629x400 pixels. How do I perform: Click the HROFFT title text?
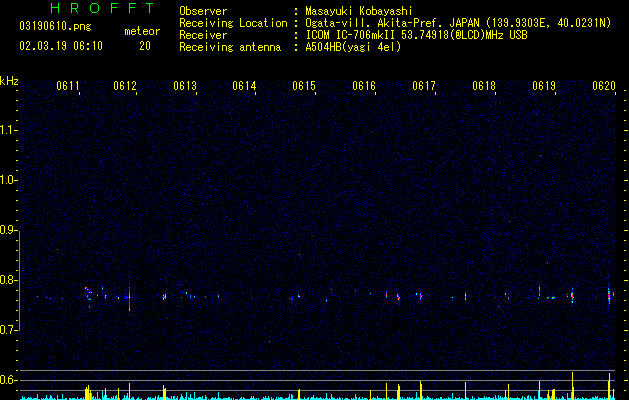click(x=103, y=8)
